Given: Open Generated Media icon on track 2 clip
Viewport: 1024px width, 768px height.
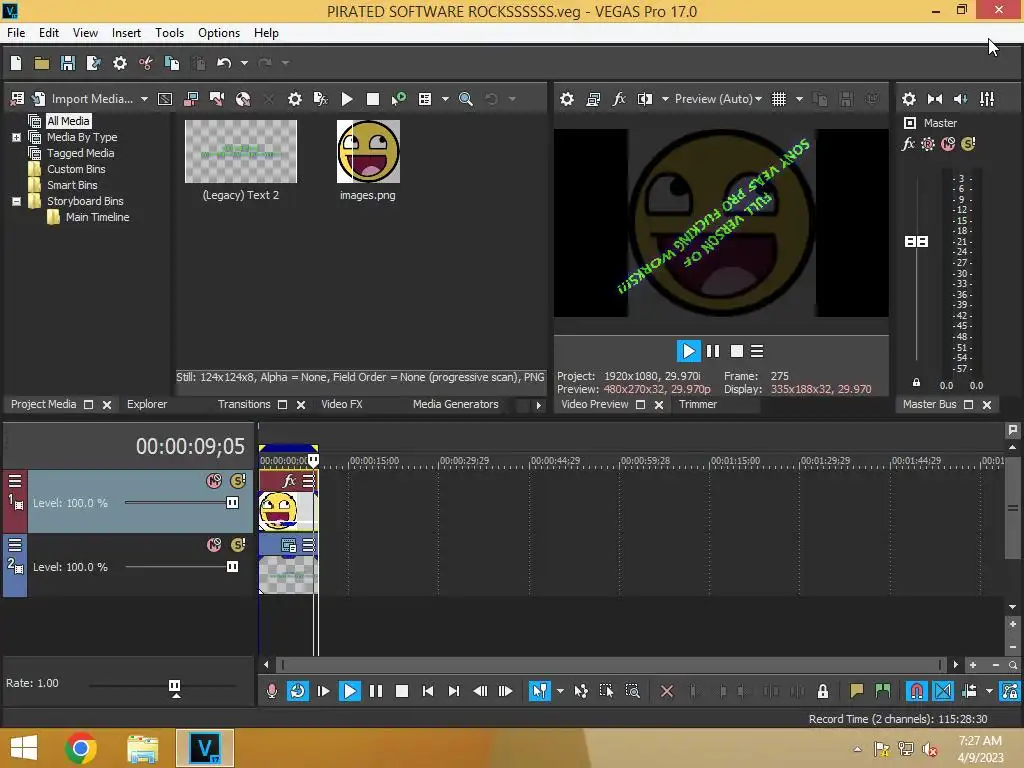Looking at the screenshot, I should point(289,545).
